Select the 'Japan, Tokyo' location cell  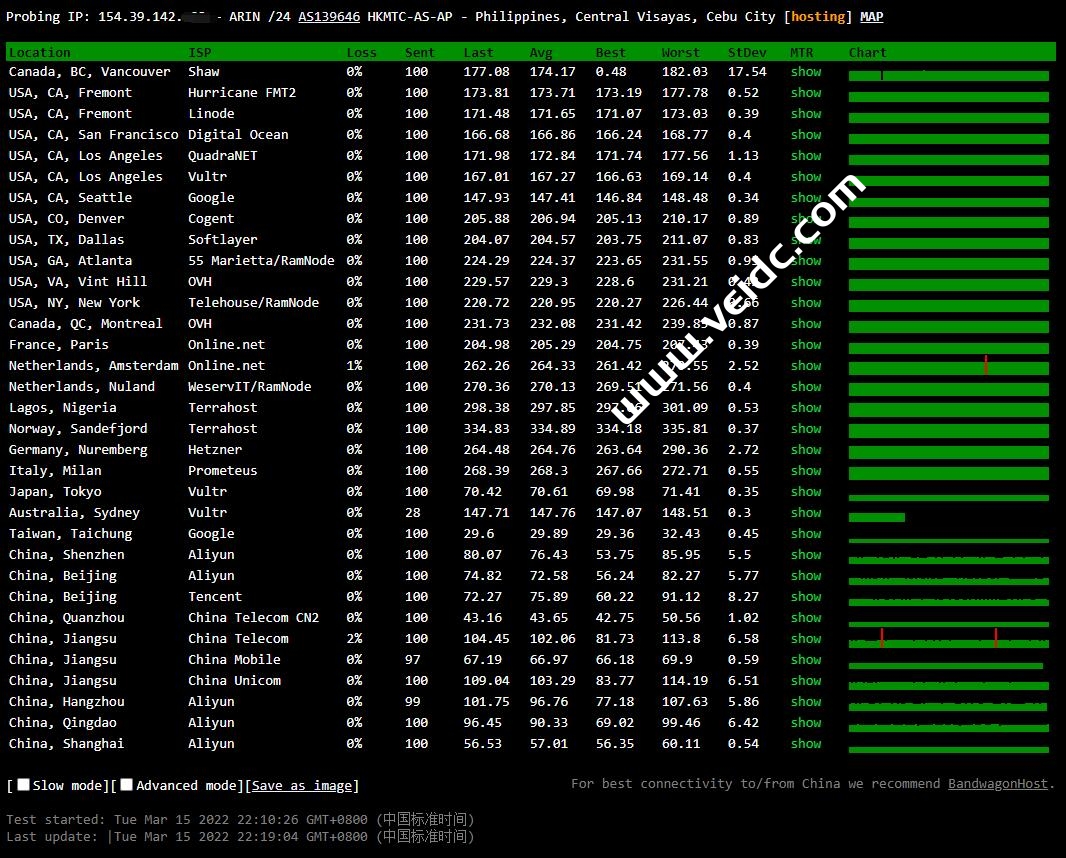pyautogui.click(x=55, y=492)
